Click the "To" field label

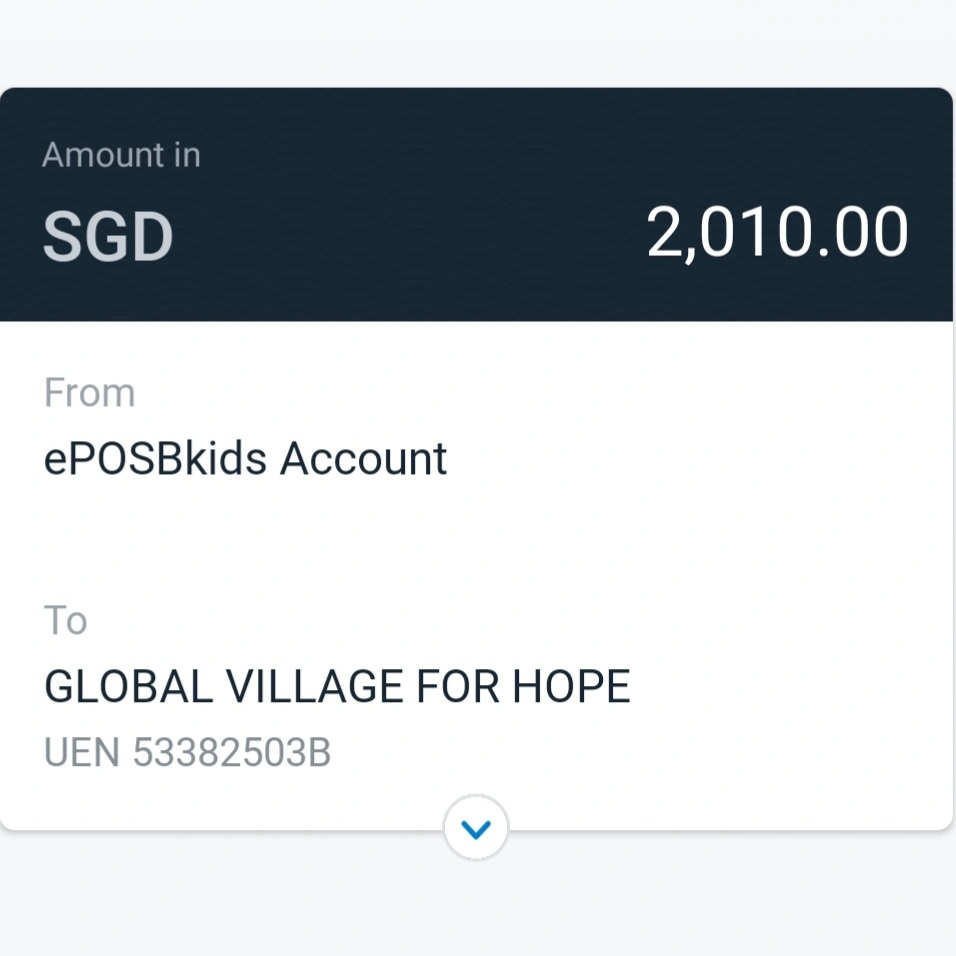pyautogui.click(x=66, y=621)
